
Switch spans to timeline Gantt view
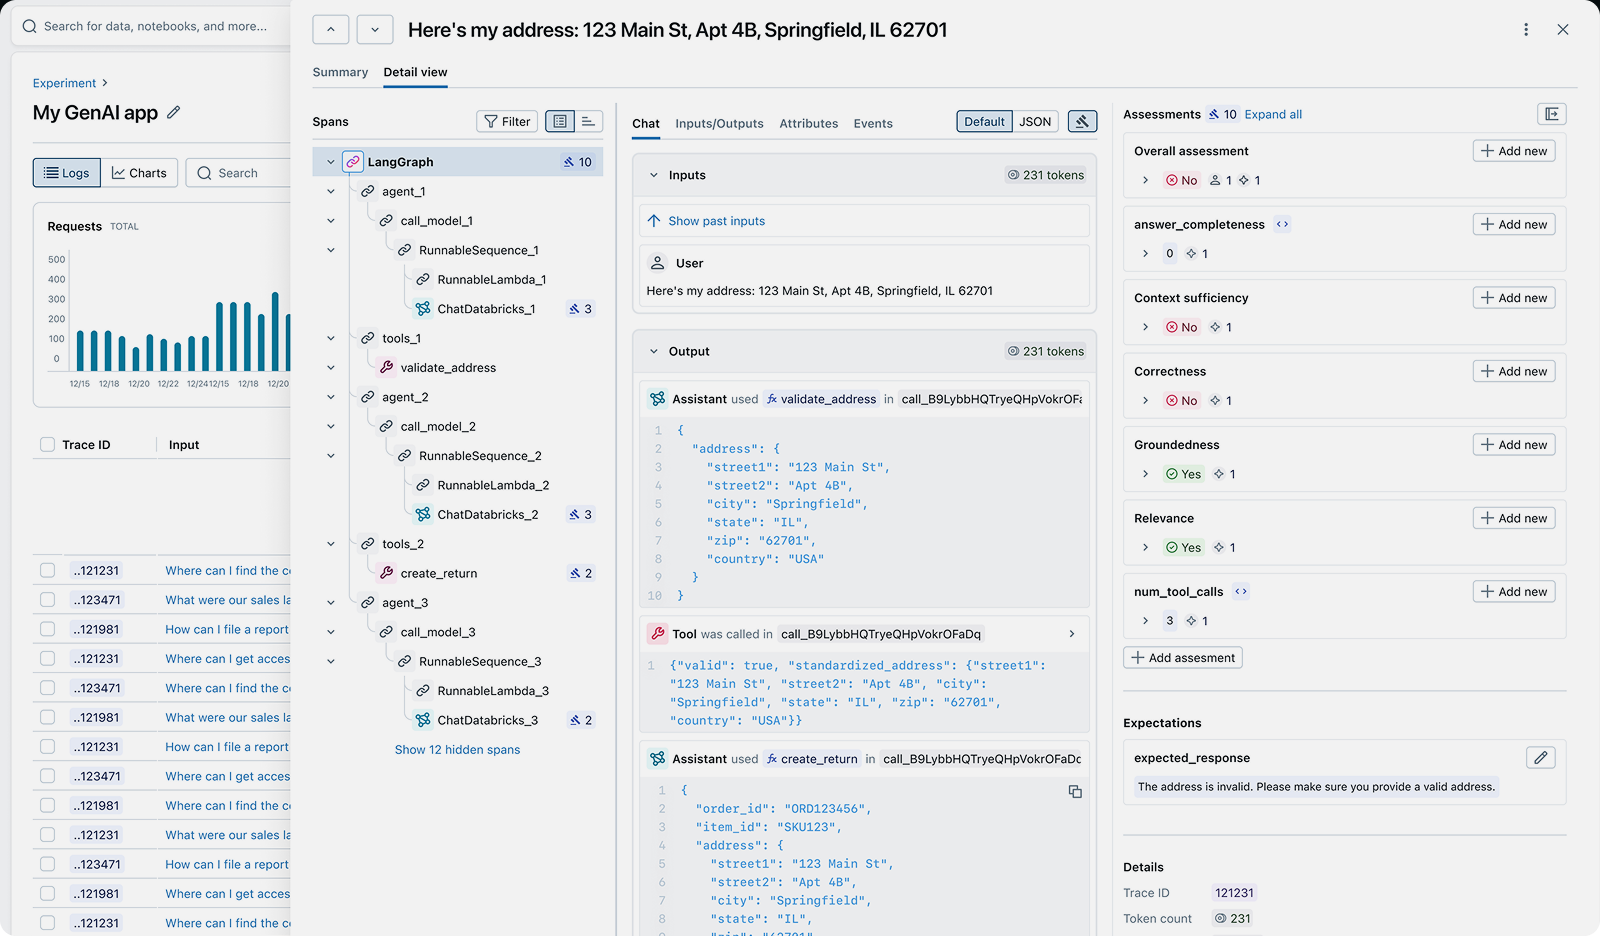(x=590, y=120)
